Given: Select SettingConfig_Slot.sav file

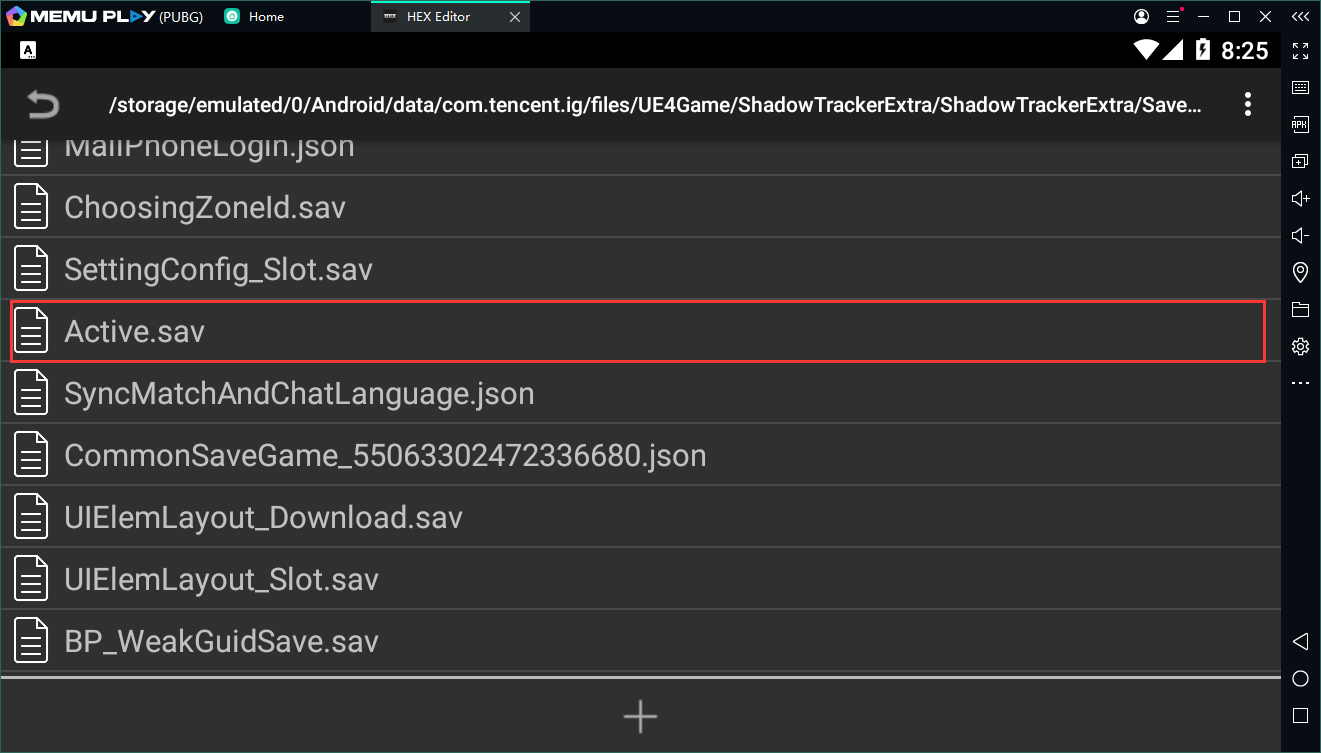Looking at the screenshot, I should pyautogui.click(x=218, y=270).
